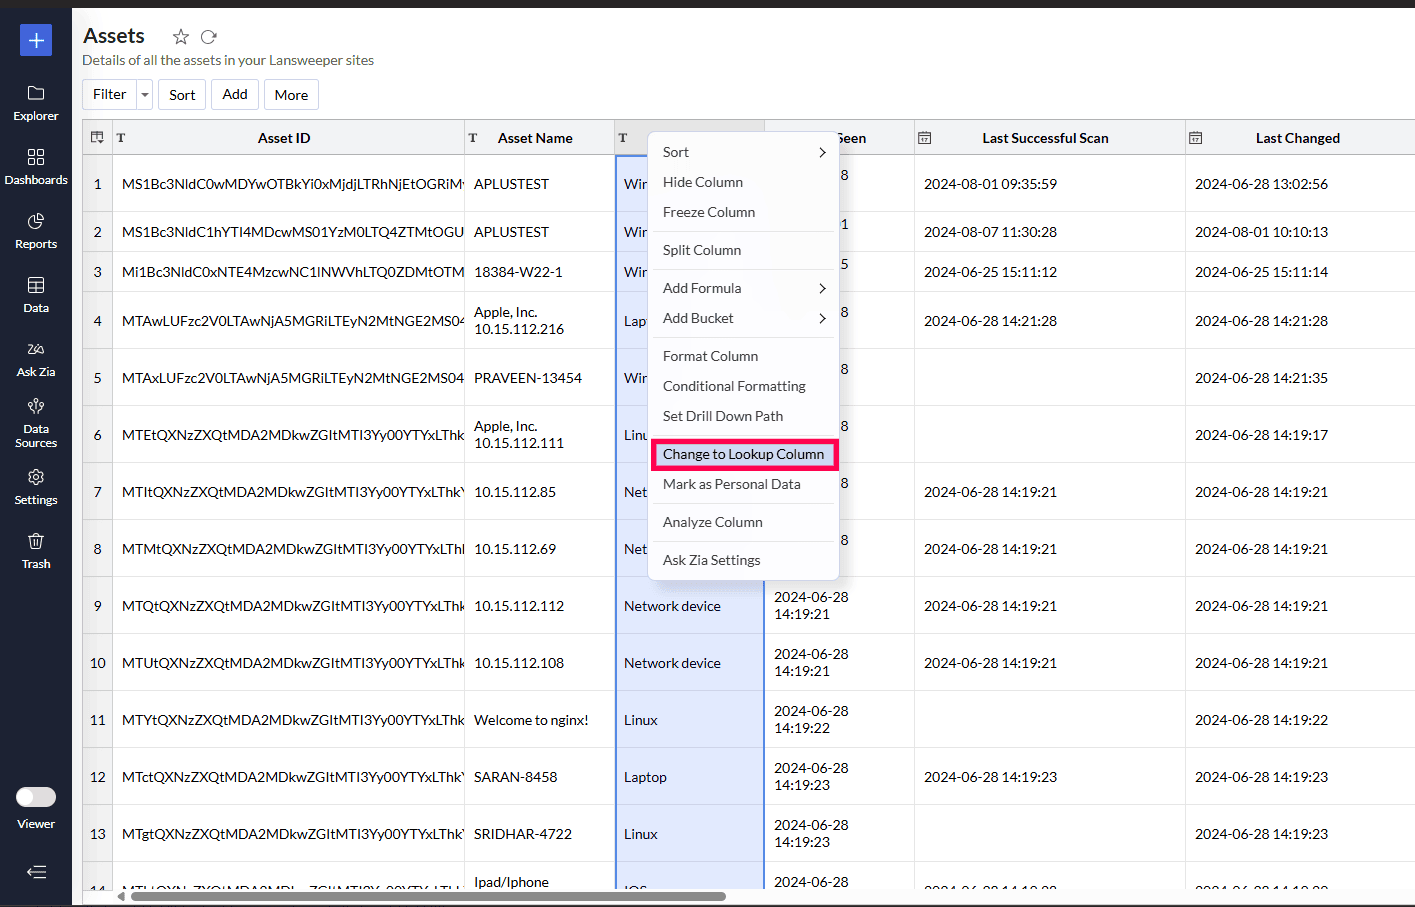Screen dimensions: 1415x907
Task: Click the Sort toolbar button
Action: click(x=182, y=95)
